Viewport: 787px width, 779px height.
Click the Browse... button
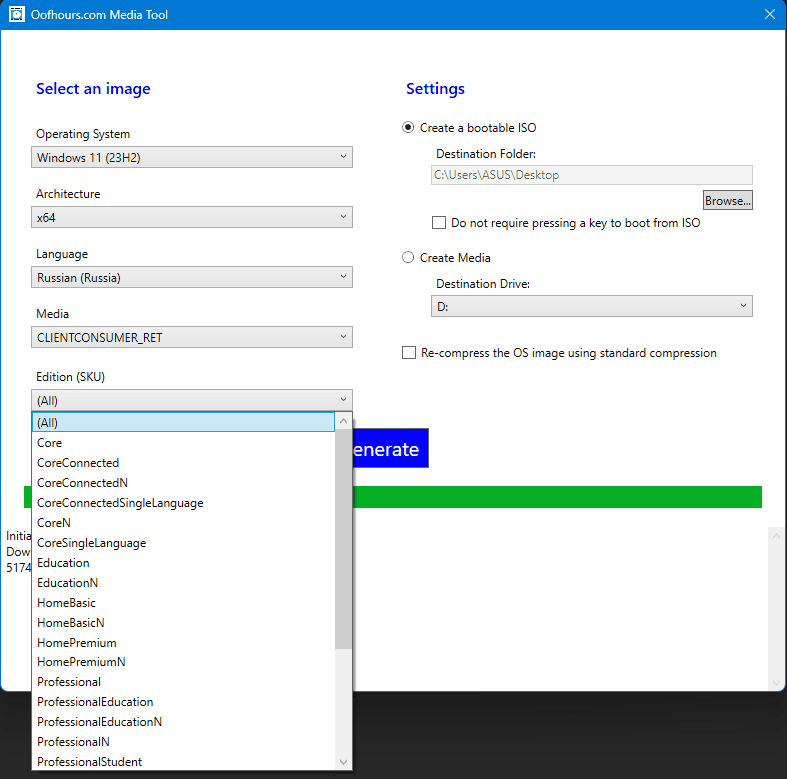coord(727,201)
